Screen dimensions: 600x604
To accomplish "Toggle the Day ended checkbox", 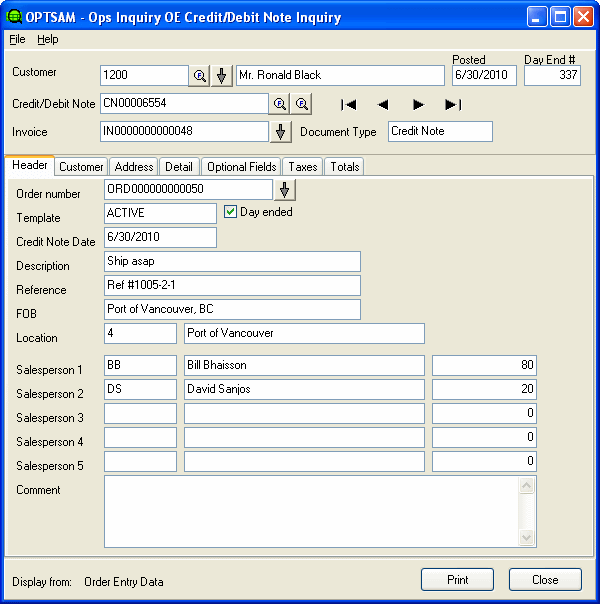I will [231, 212].
